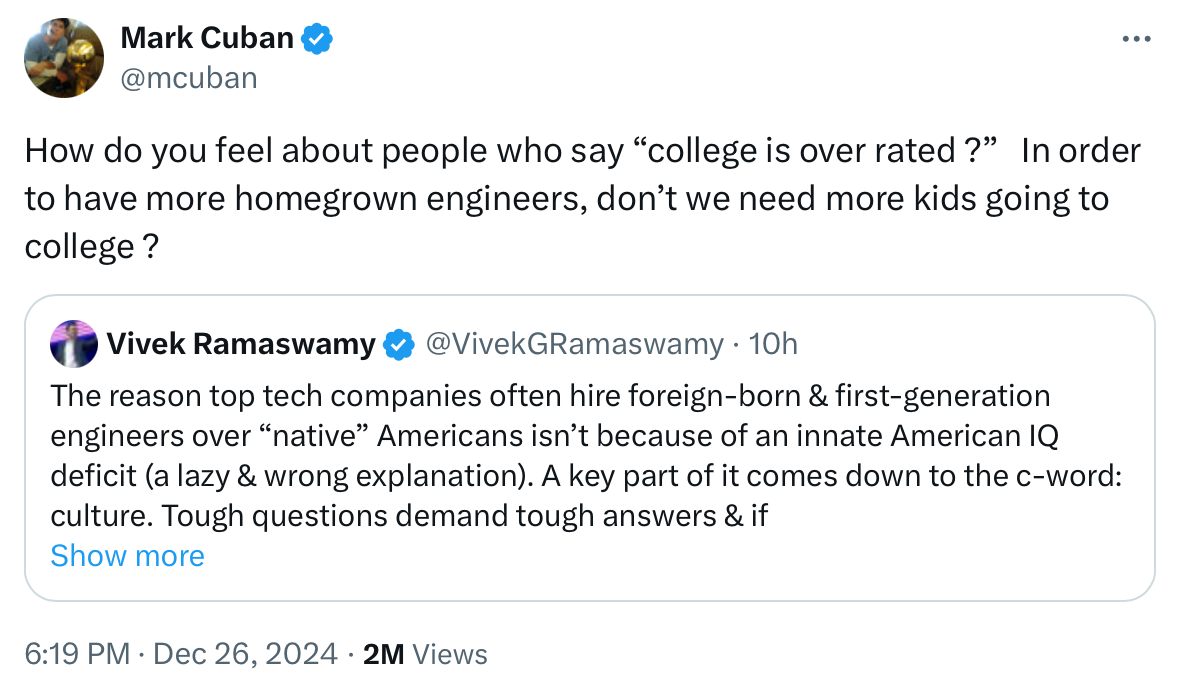This screenshot has width=1186, height=694.
Task: Click the Views label beside 2M
Action: (450, 655)
